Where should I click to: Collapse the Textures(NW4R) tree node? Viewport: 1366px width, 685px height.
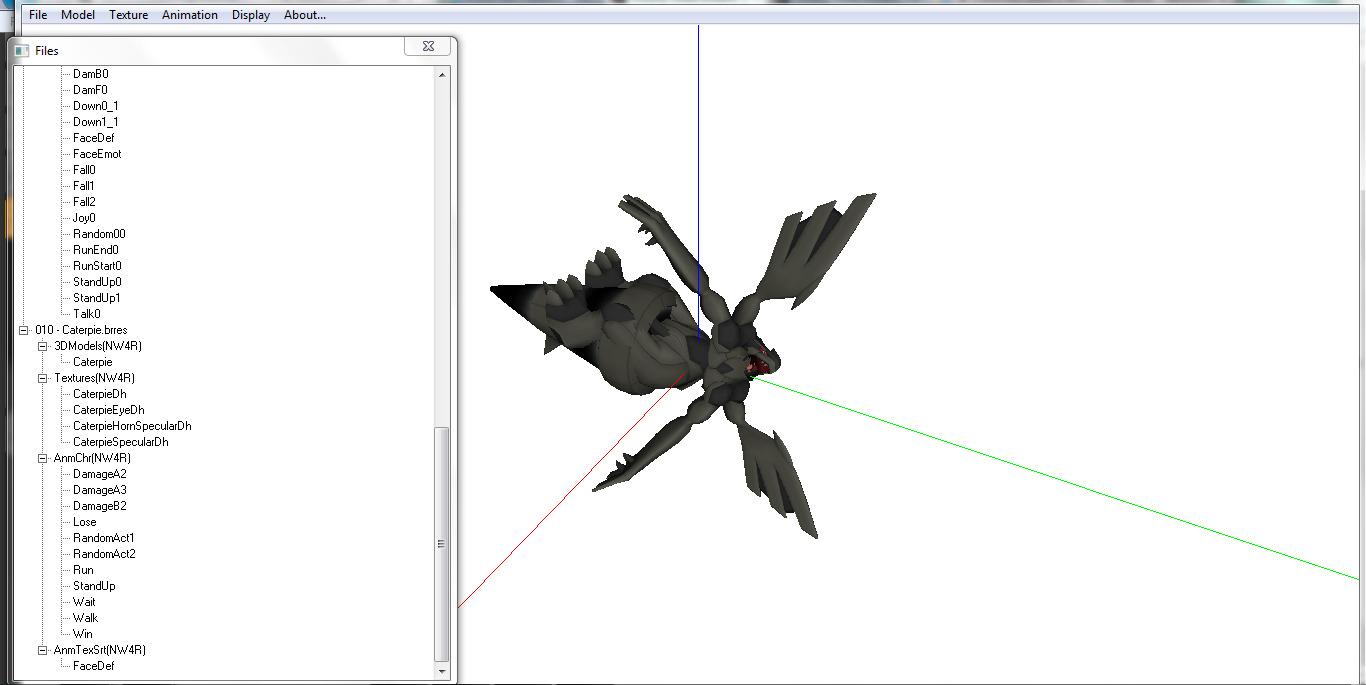pos(43,378)
